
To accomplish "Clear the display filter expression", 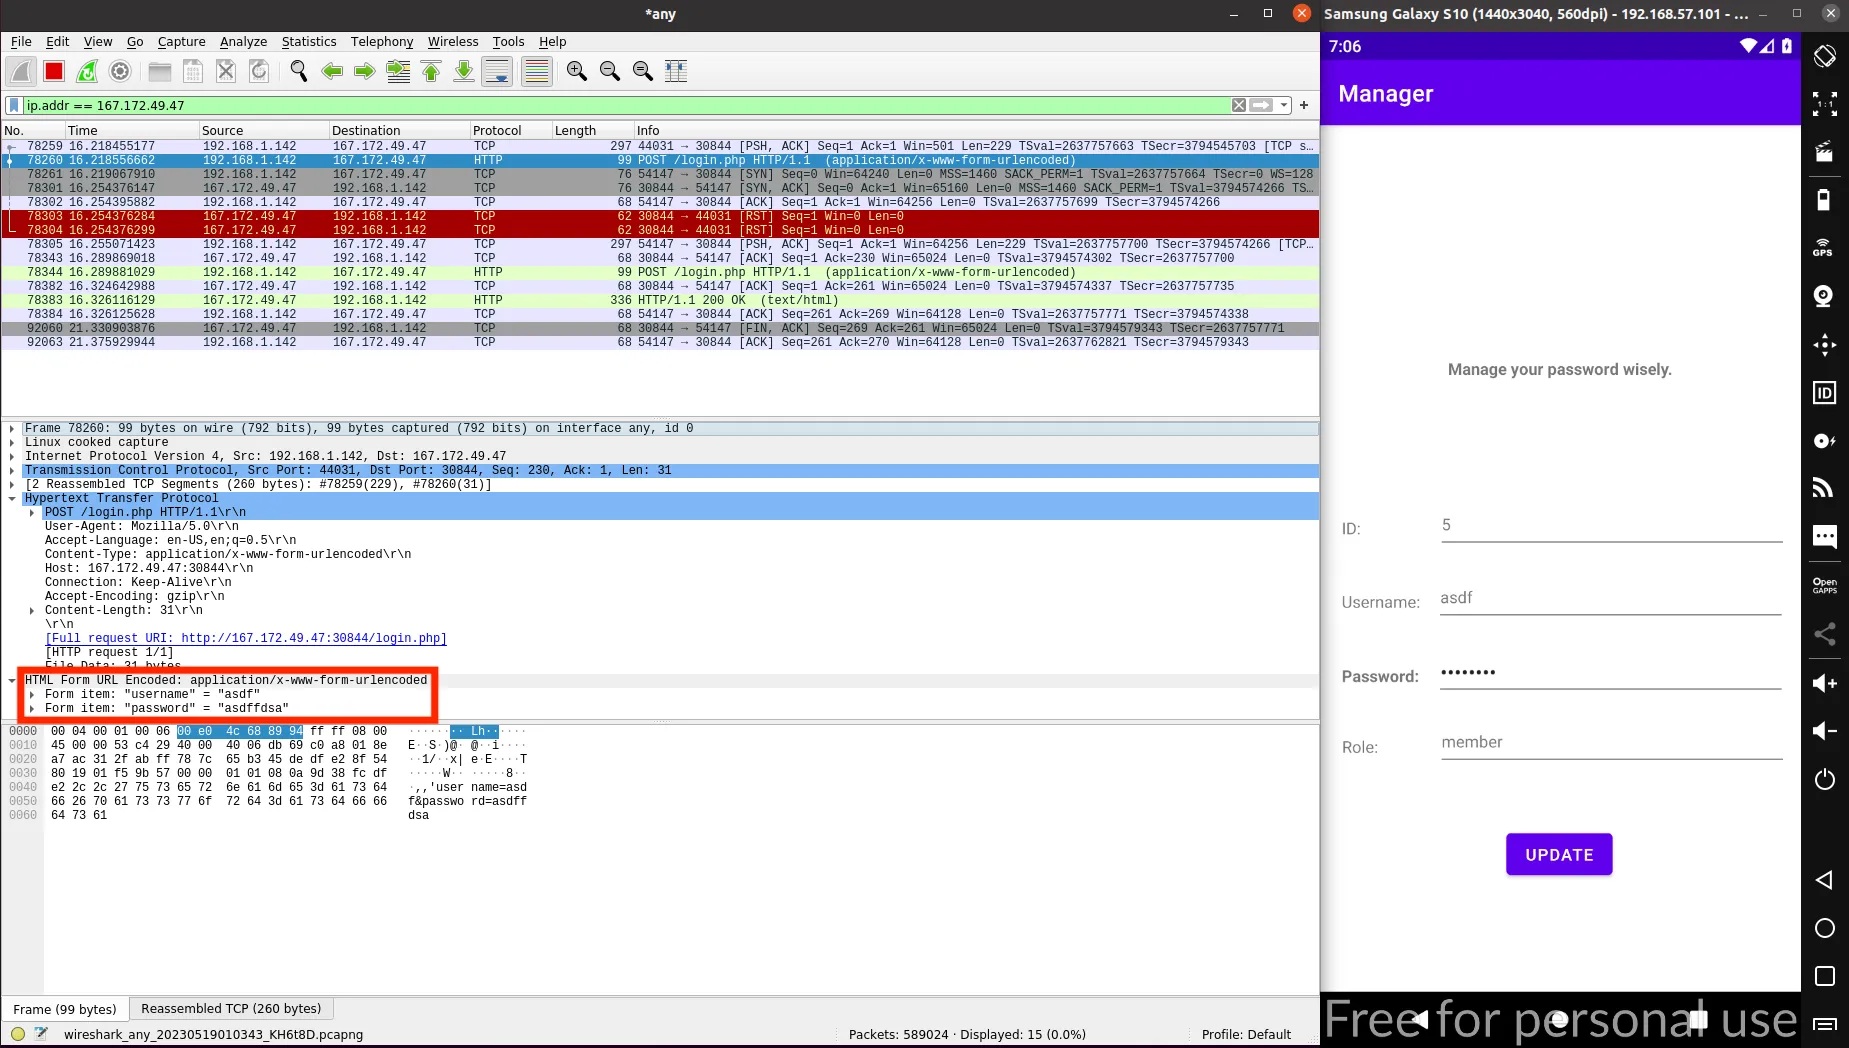I will pos(1239,105).
